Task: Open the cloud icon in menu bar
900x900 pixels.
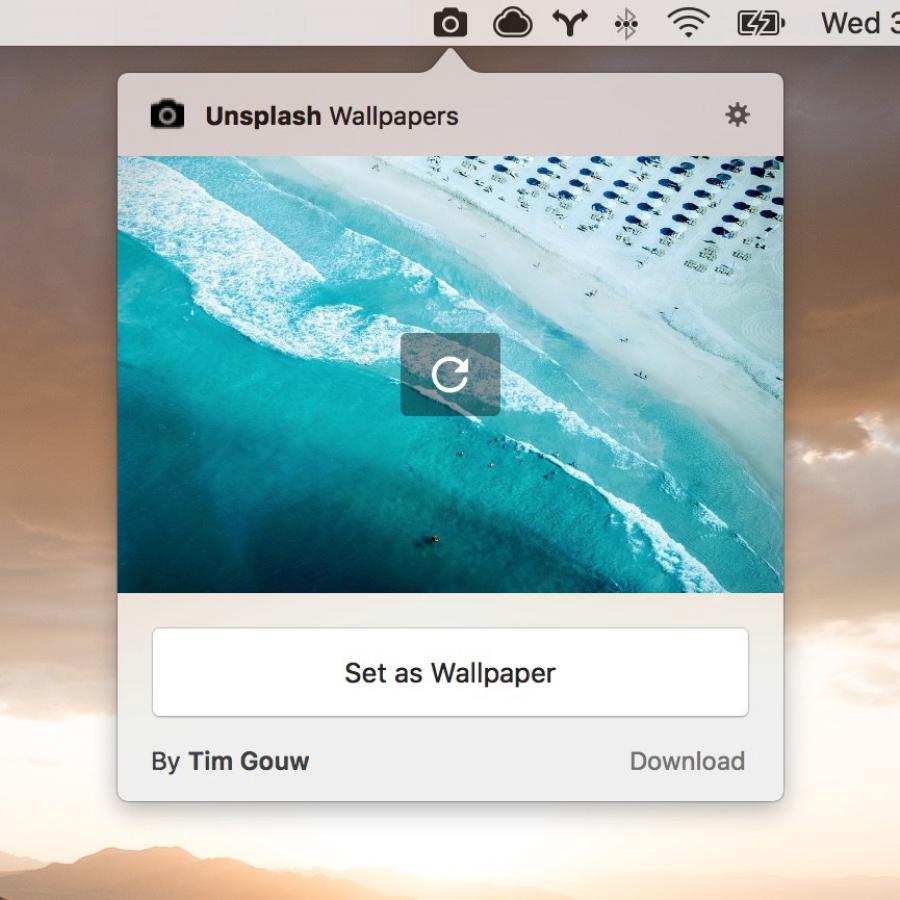Action: (x=512, y=22)
